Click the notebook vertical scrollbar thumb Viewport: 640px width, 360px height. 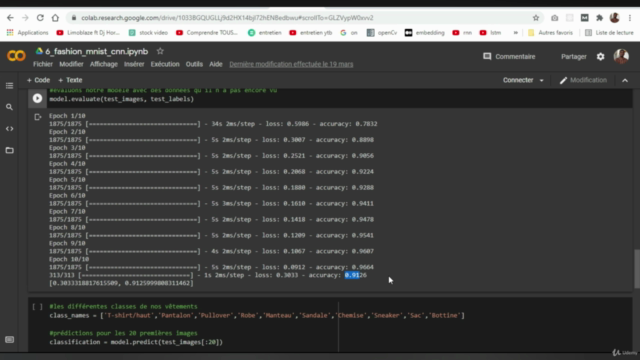[x=637, y=269]
